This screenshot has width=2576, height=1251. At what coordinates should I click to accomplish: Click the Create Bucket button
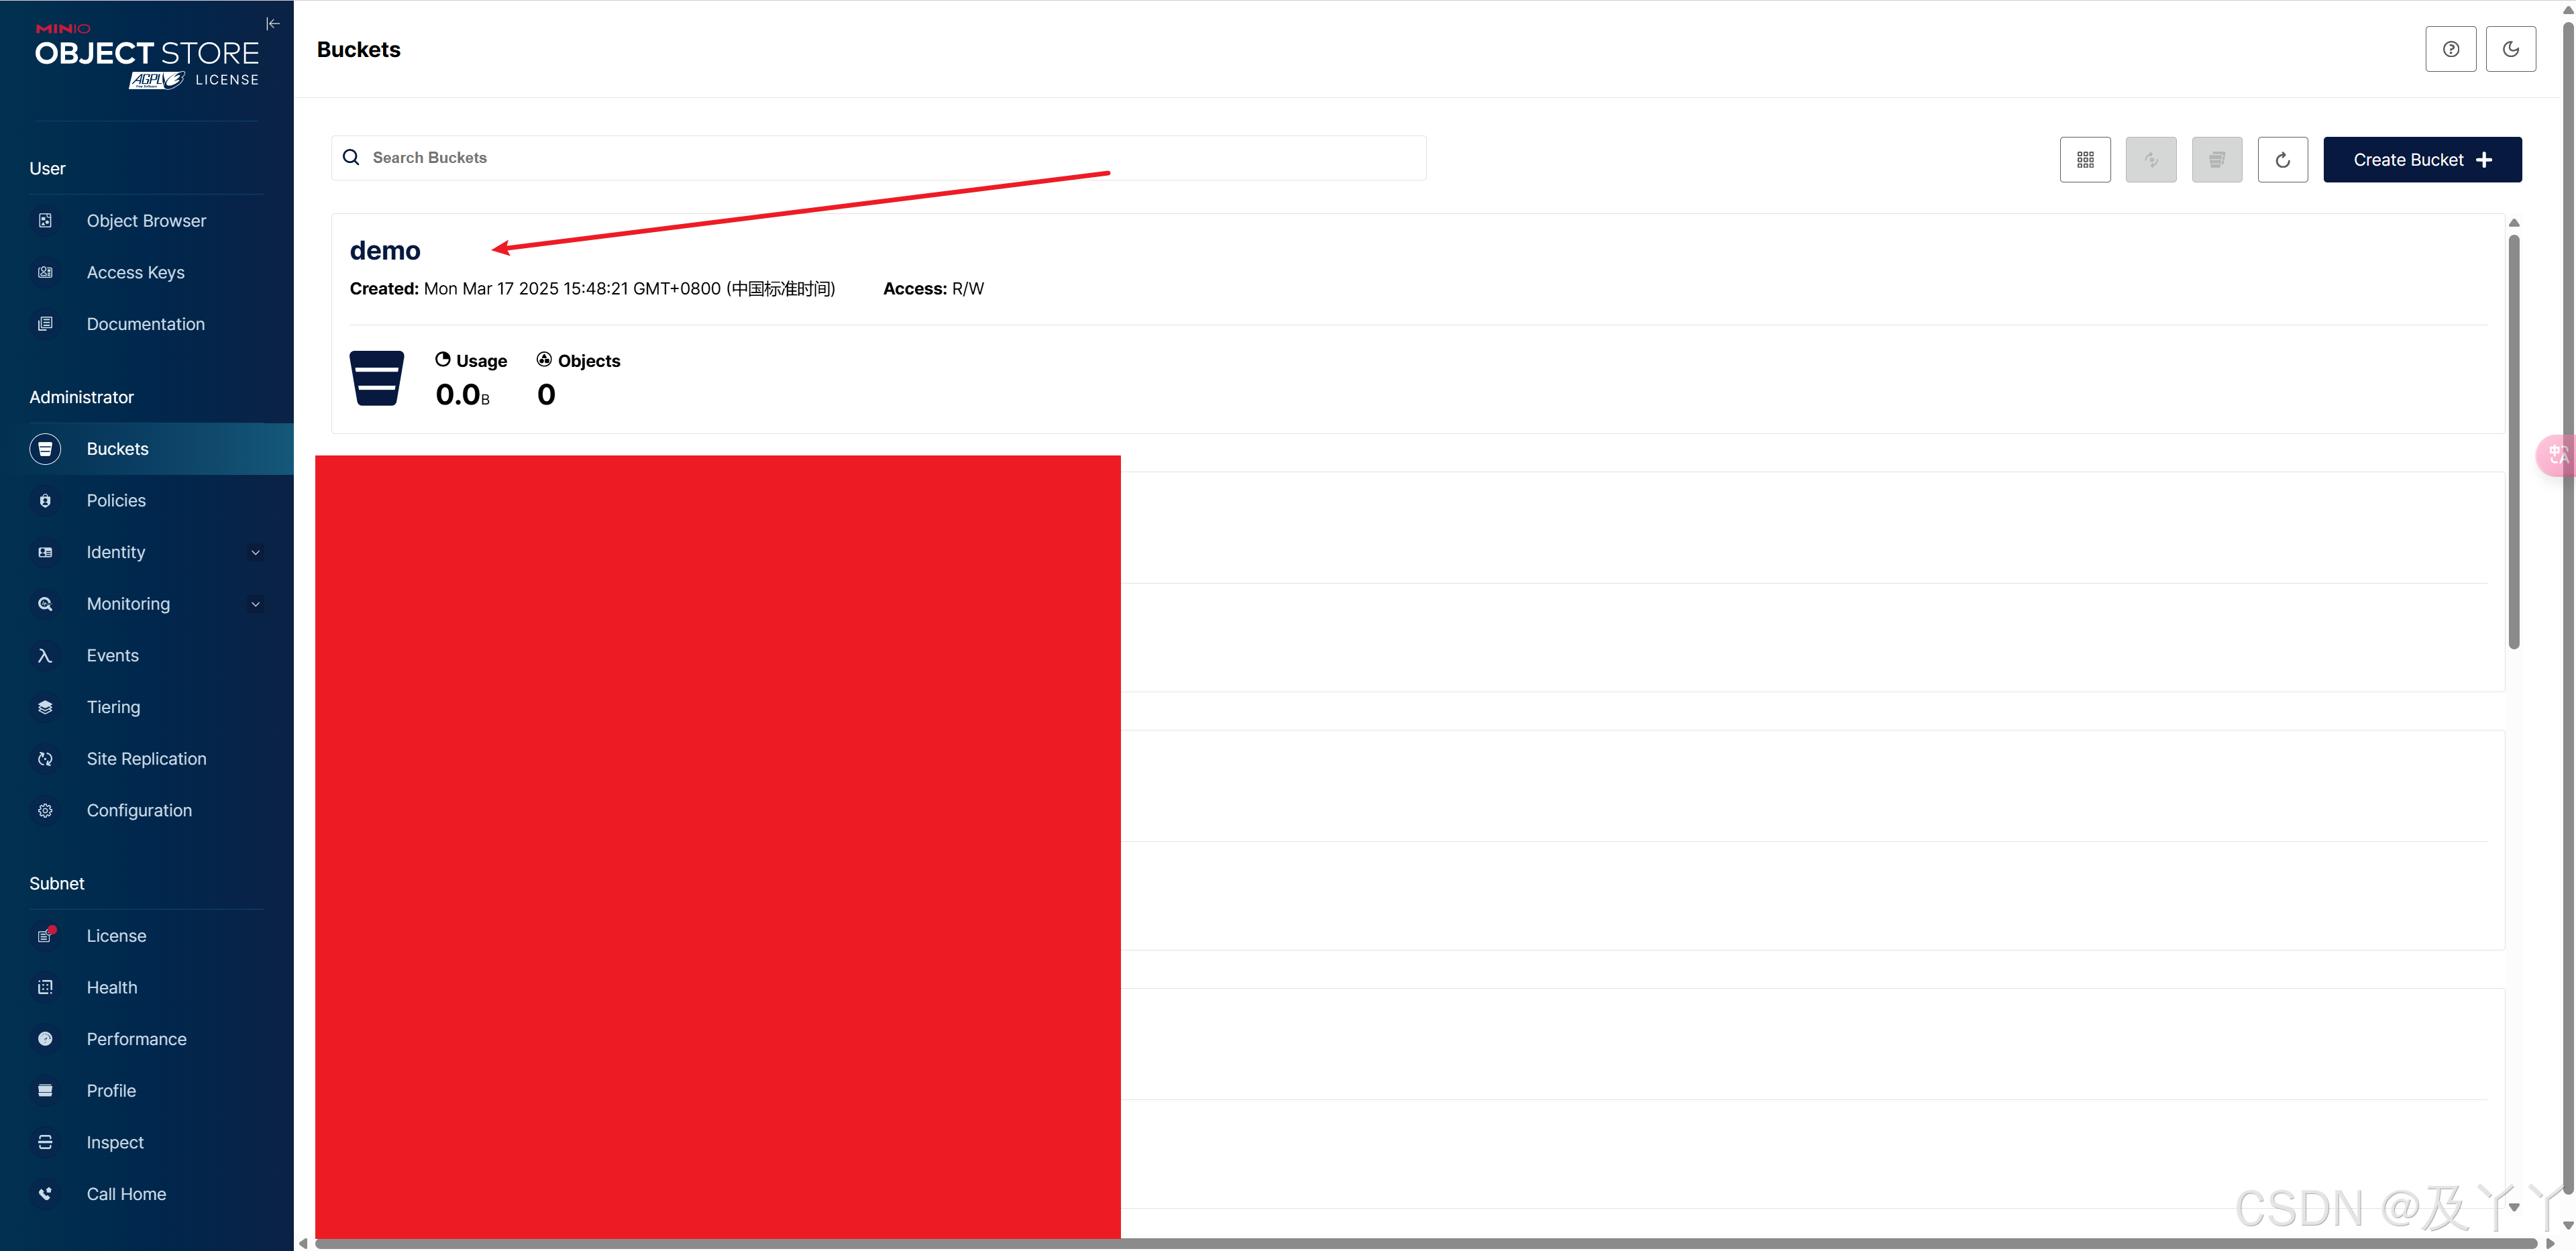coord(2422,160)
